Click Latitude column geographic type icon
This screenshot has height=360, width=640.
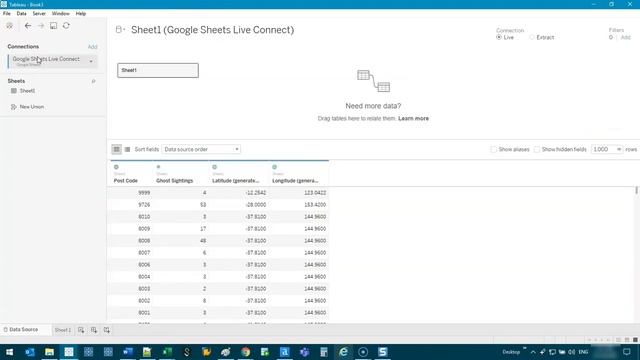[215, 167]
